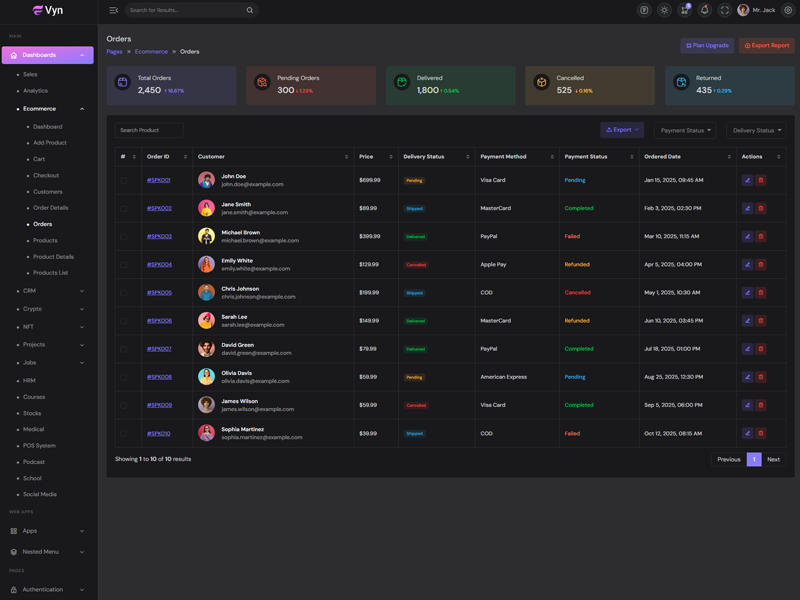Toggle the light/dark theme sun icon
The width and height of the screenshot is (800, 600).
click(x=664, y=10)
